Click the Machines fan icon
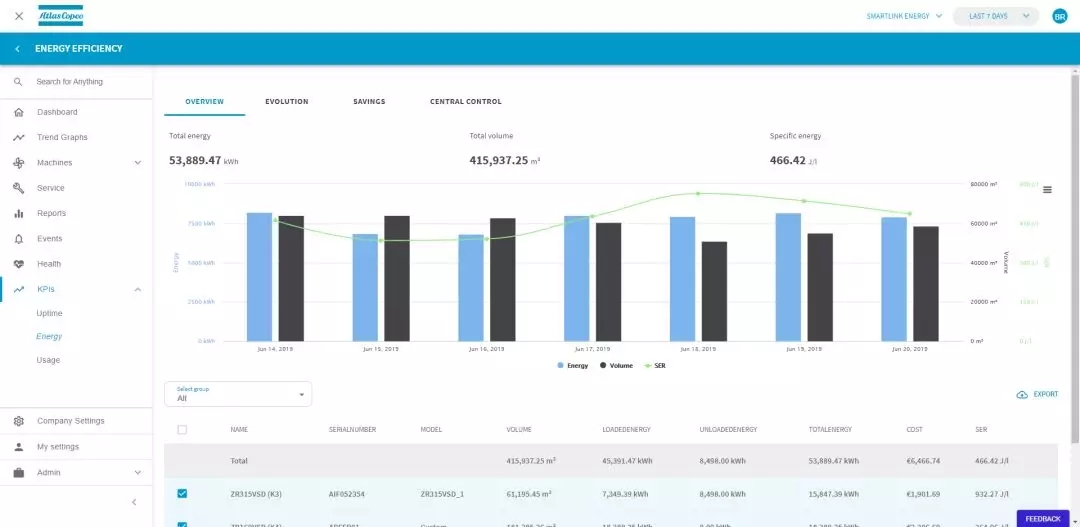 pyautogui.click(x=19, y=163)
